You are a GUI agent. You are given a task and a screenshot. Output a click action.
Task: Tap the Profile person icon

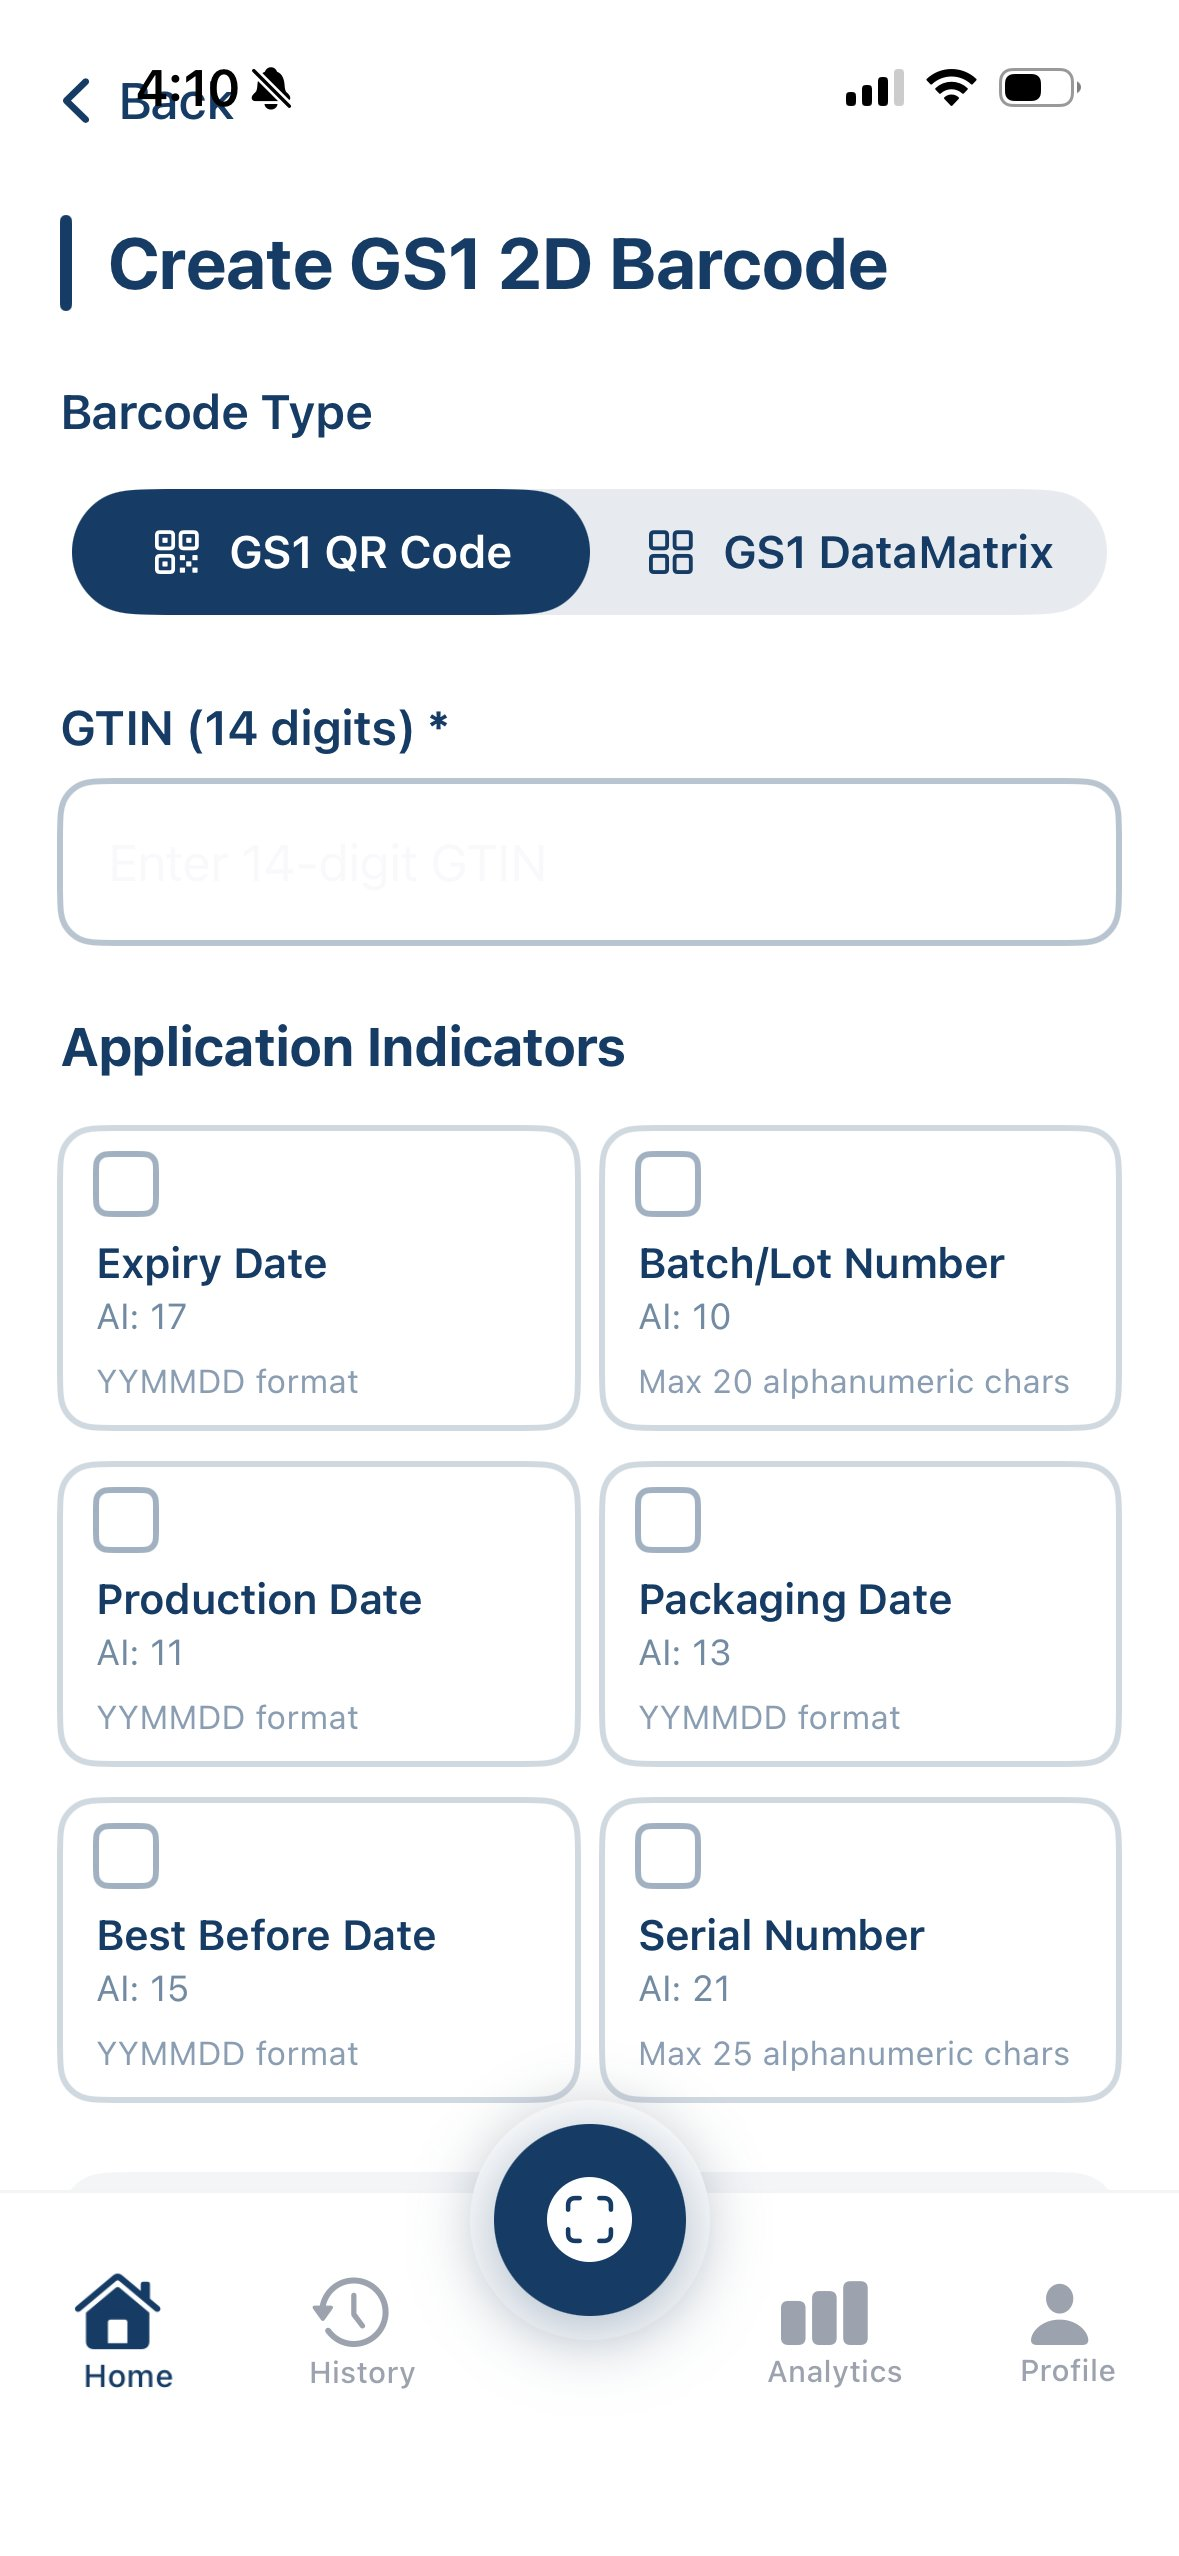click(1059, 2314)
